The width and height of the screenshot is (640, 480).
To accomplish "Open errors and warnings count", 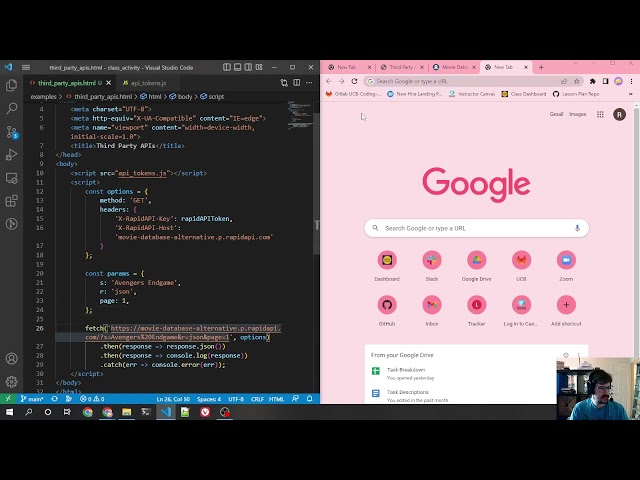I will coord(92,399).
